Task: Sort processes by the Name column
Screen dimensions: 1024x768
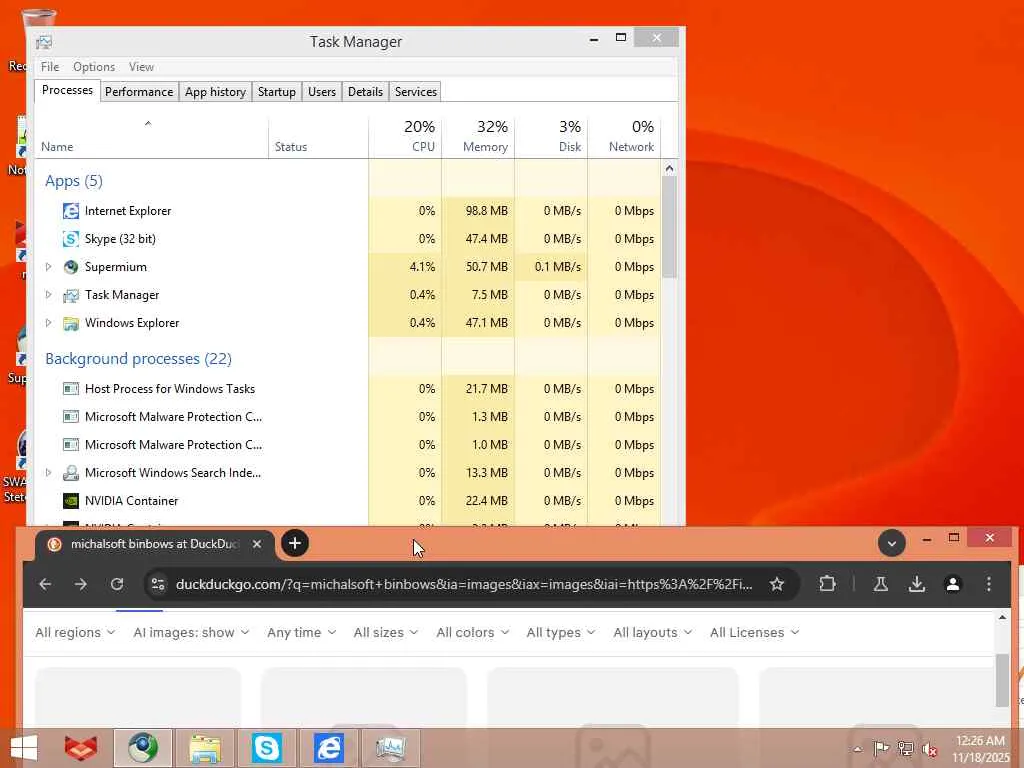Action: 151,137
